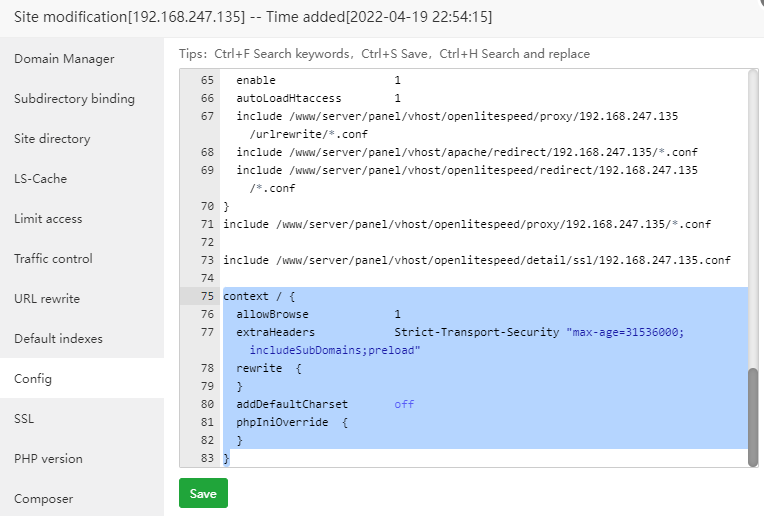Select Site directory in the sidebar
The height and width of the screenshot is (516, 764).
click(52, 139)
